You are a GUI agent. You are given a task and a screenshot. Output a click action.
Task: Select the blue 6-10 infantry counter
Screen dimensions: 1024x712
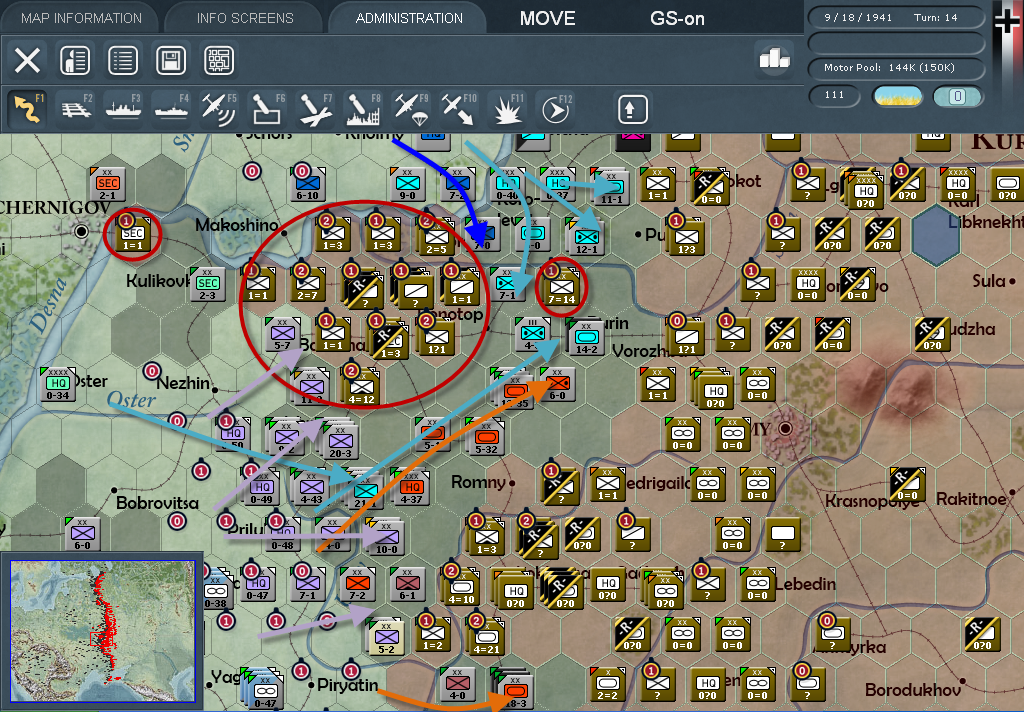pyautogui.click(x=308, y=185)
